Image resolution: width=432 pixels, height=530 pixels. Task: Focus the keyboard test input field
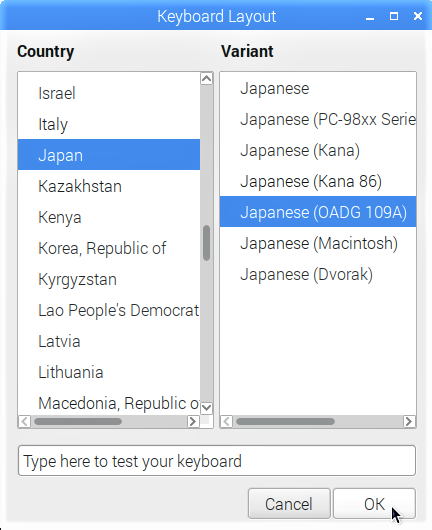(217, 461)
